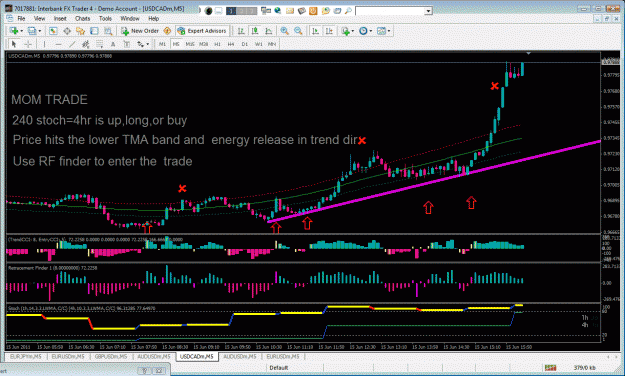Screen dimensions: 625x376
Task: Expand the Templates dropdown arrow
Action: pos(389,31)
